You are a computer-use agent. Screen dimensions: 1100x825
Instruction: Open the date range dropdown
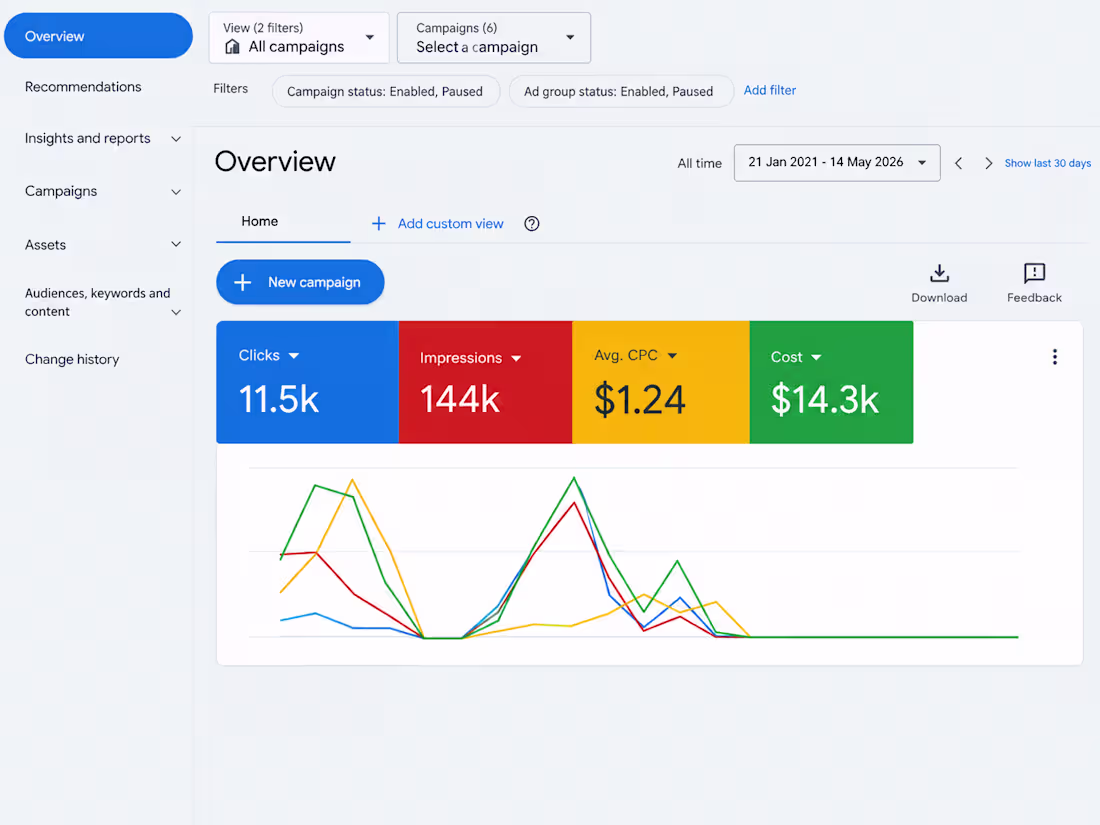click(x=837, y=163)
